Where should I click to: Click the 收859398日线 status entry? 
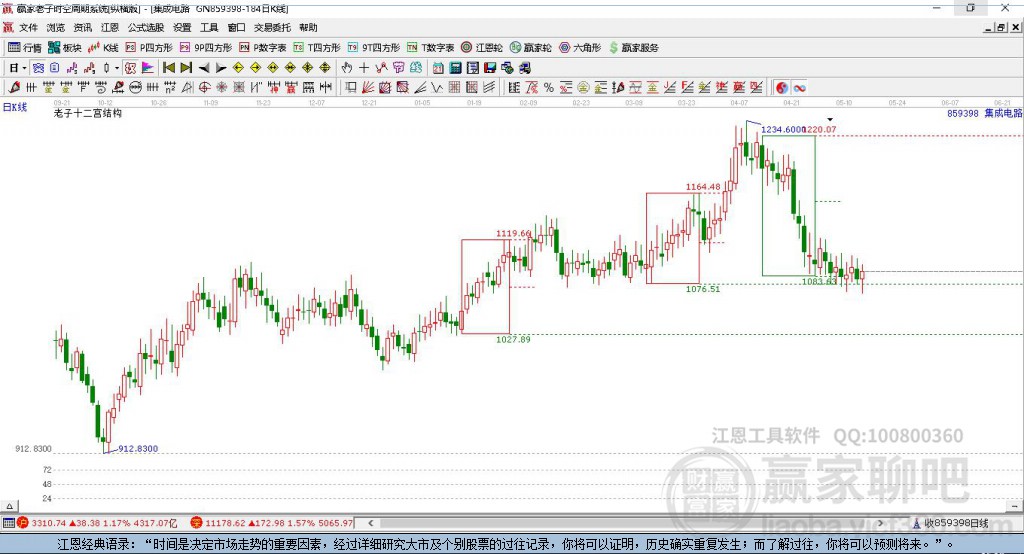pyautogui.click(x=951, y=523)
